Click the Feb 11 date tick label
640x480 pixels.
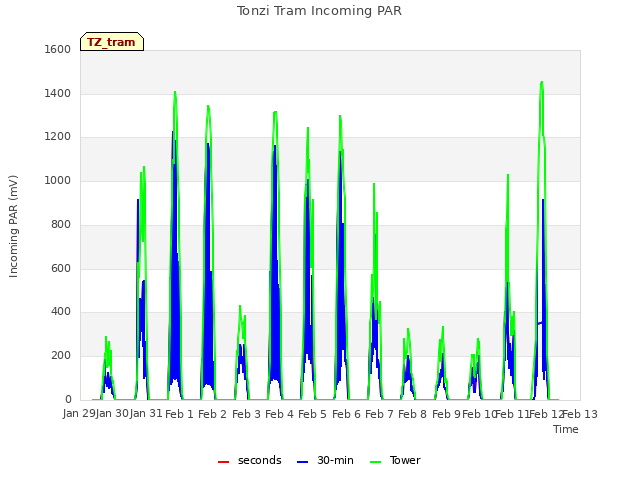coord(512,414)
